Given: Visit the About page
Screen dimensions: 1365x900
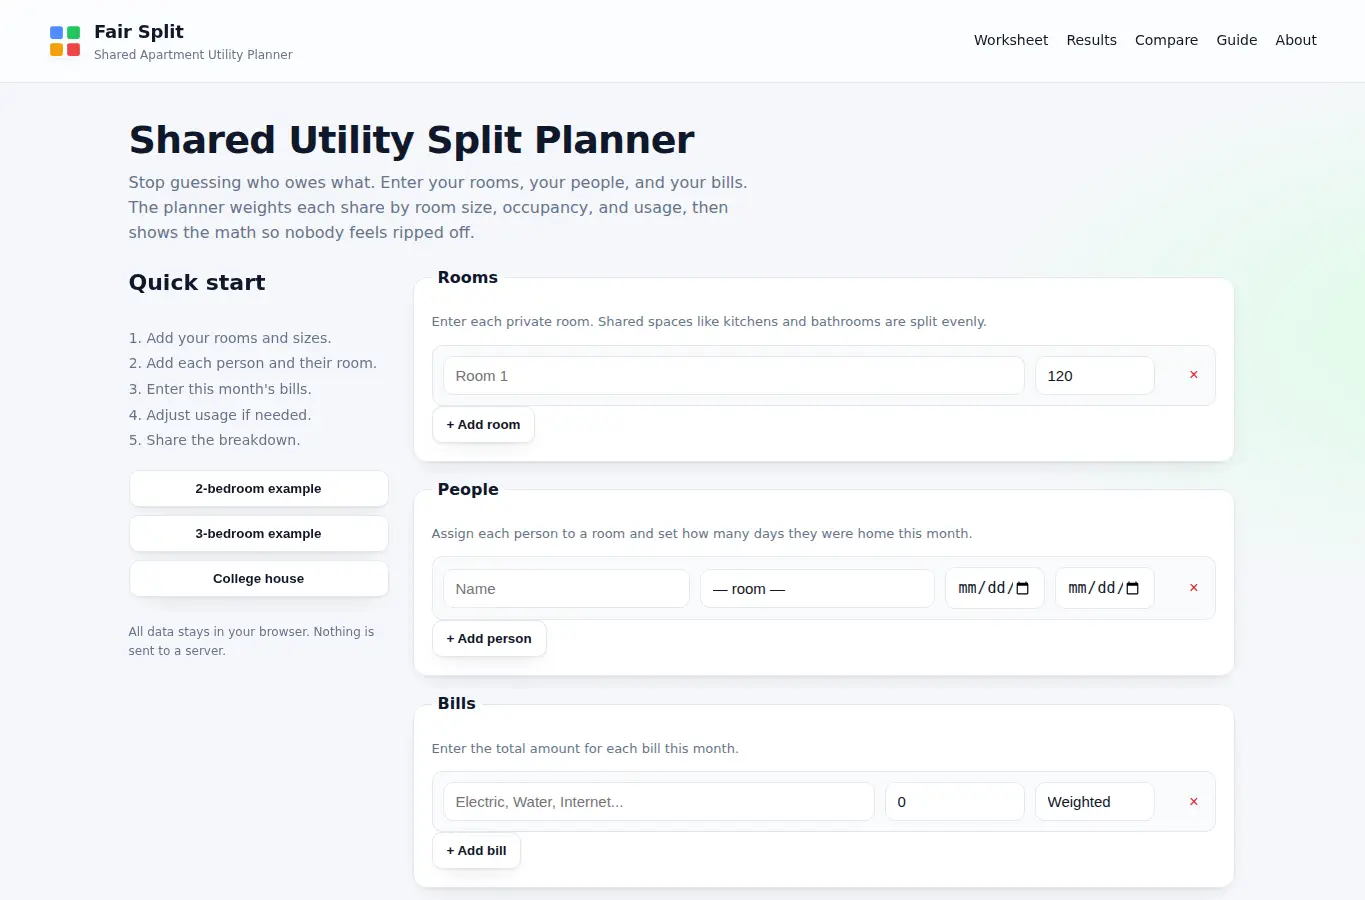Looking at the screenshot, I should point(1296,40).
